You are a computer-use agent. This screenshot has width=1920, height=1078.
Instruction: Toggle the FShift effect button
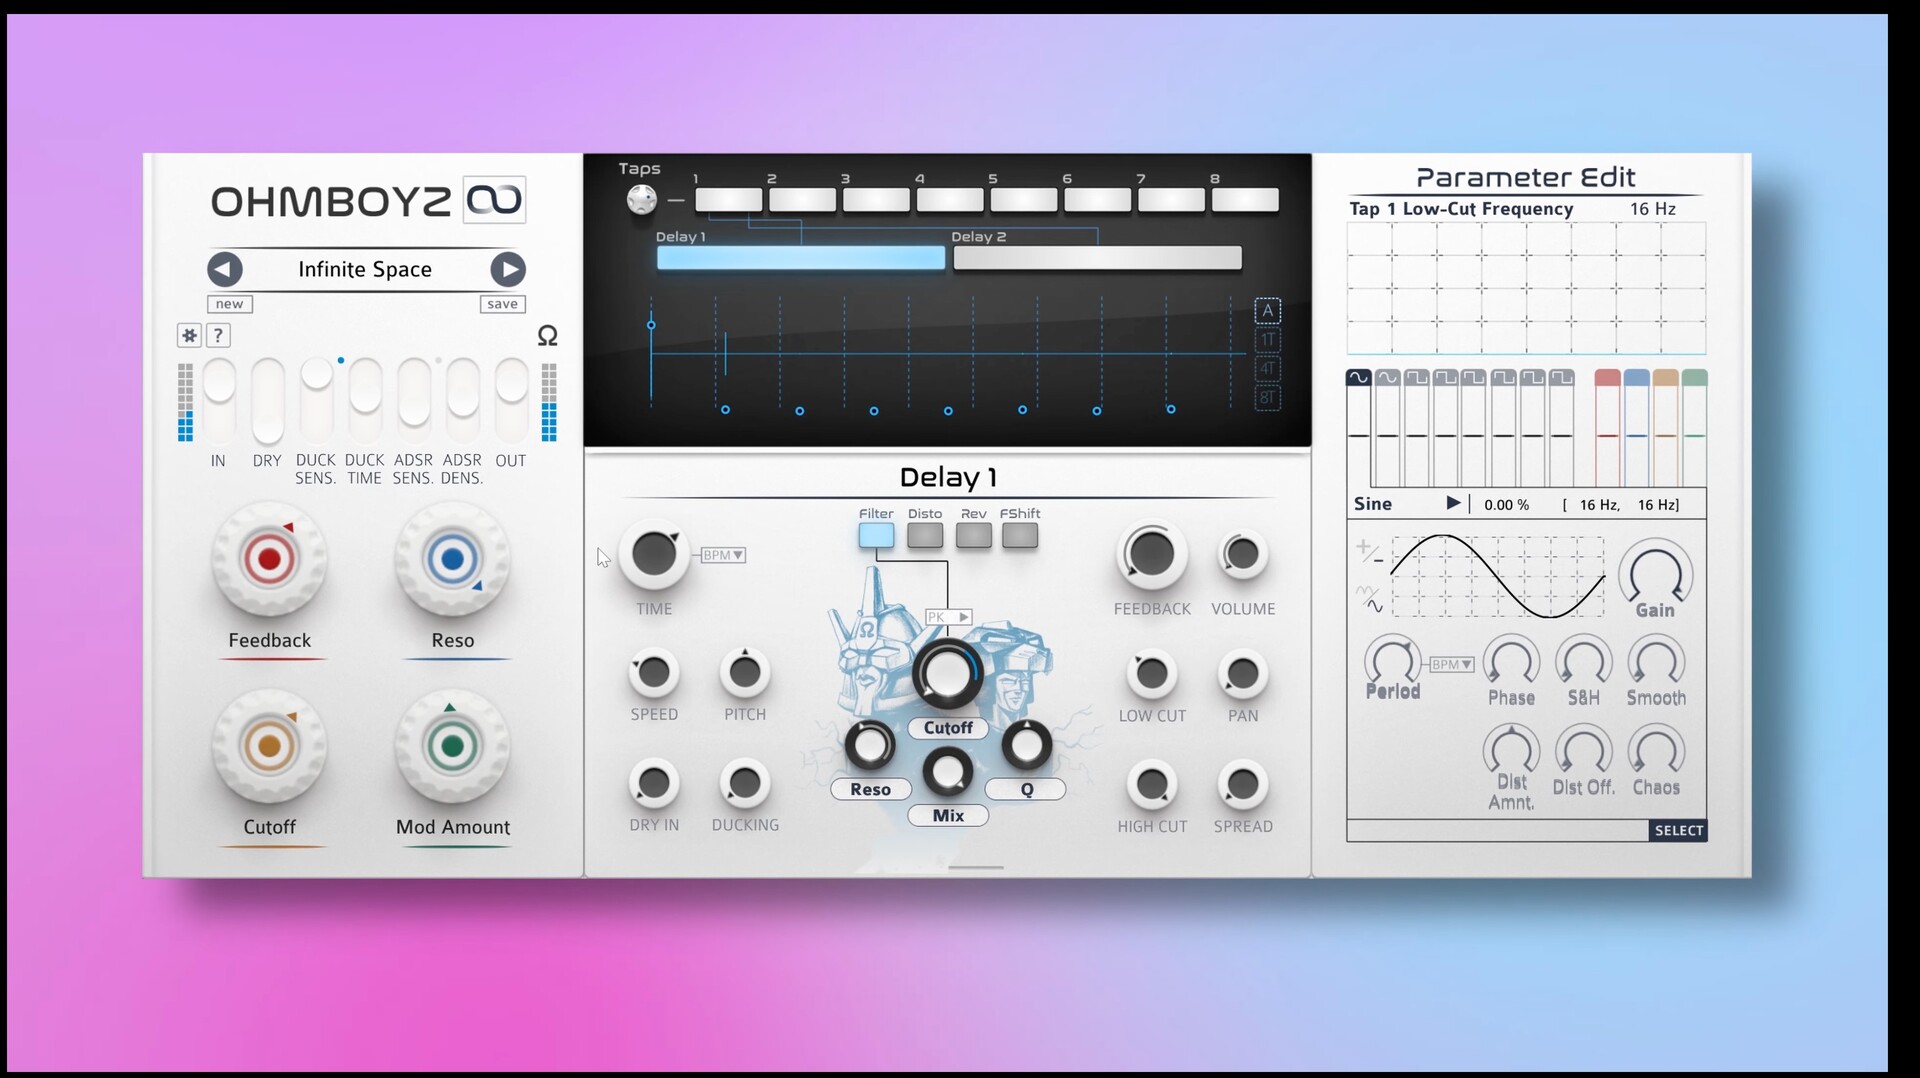pyautogui.click(x=1020, y=536)
